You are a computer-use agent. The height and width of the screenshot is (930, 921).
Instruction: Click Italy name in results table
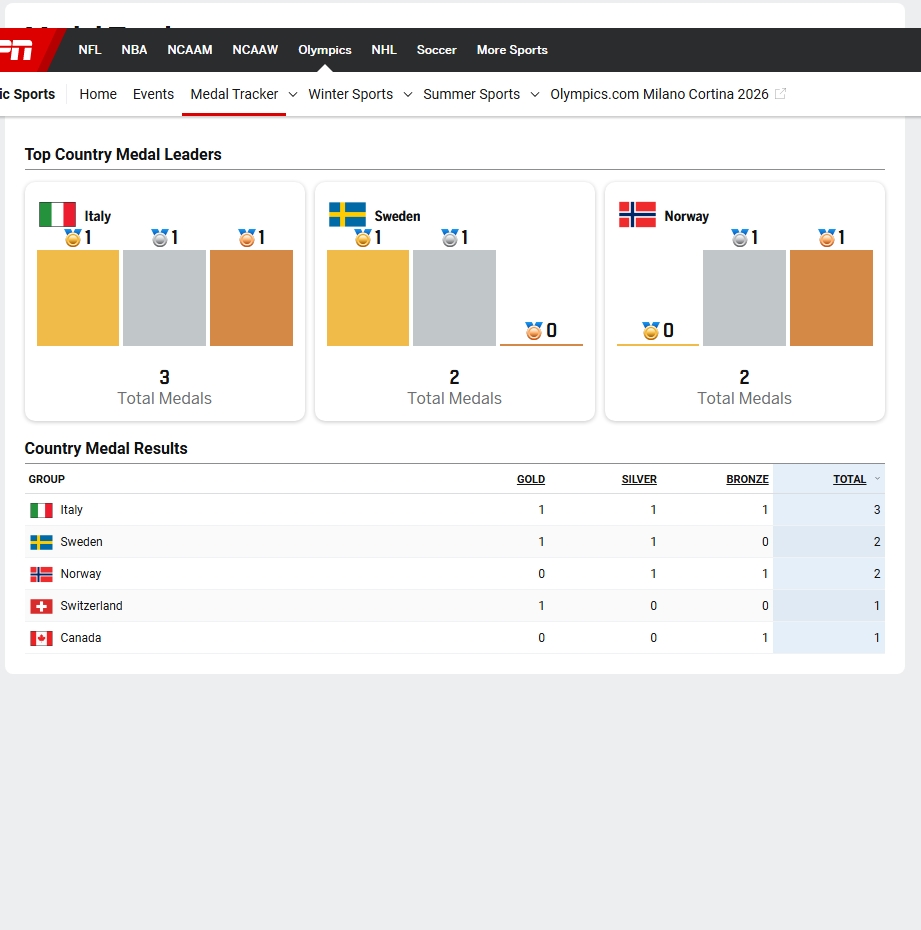tap(71, 510)
